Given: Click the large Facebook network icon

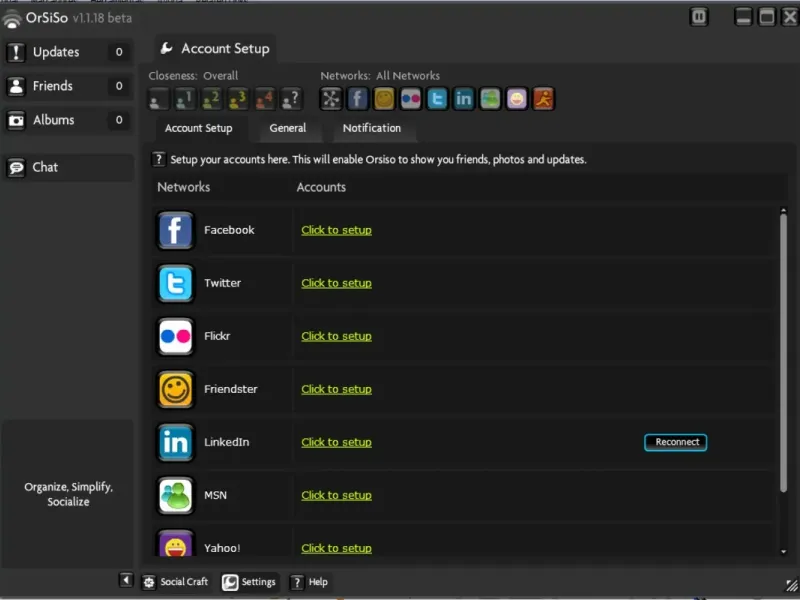Looking at the screenshot, I should coord(176,231).
